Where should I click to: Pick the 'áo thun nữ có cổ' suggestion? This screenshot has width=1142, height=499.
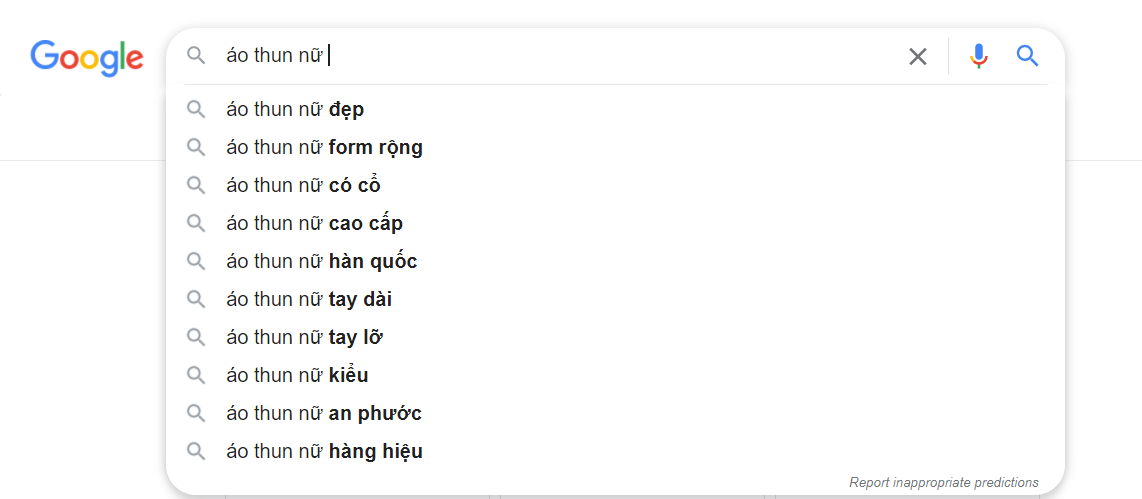tap(303, 185)
